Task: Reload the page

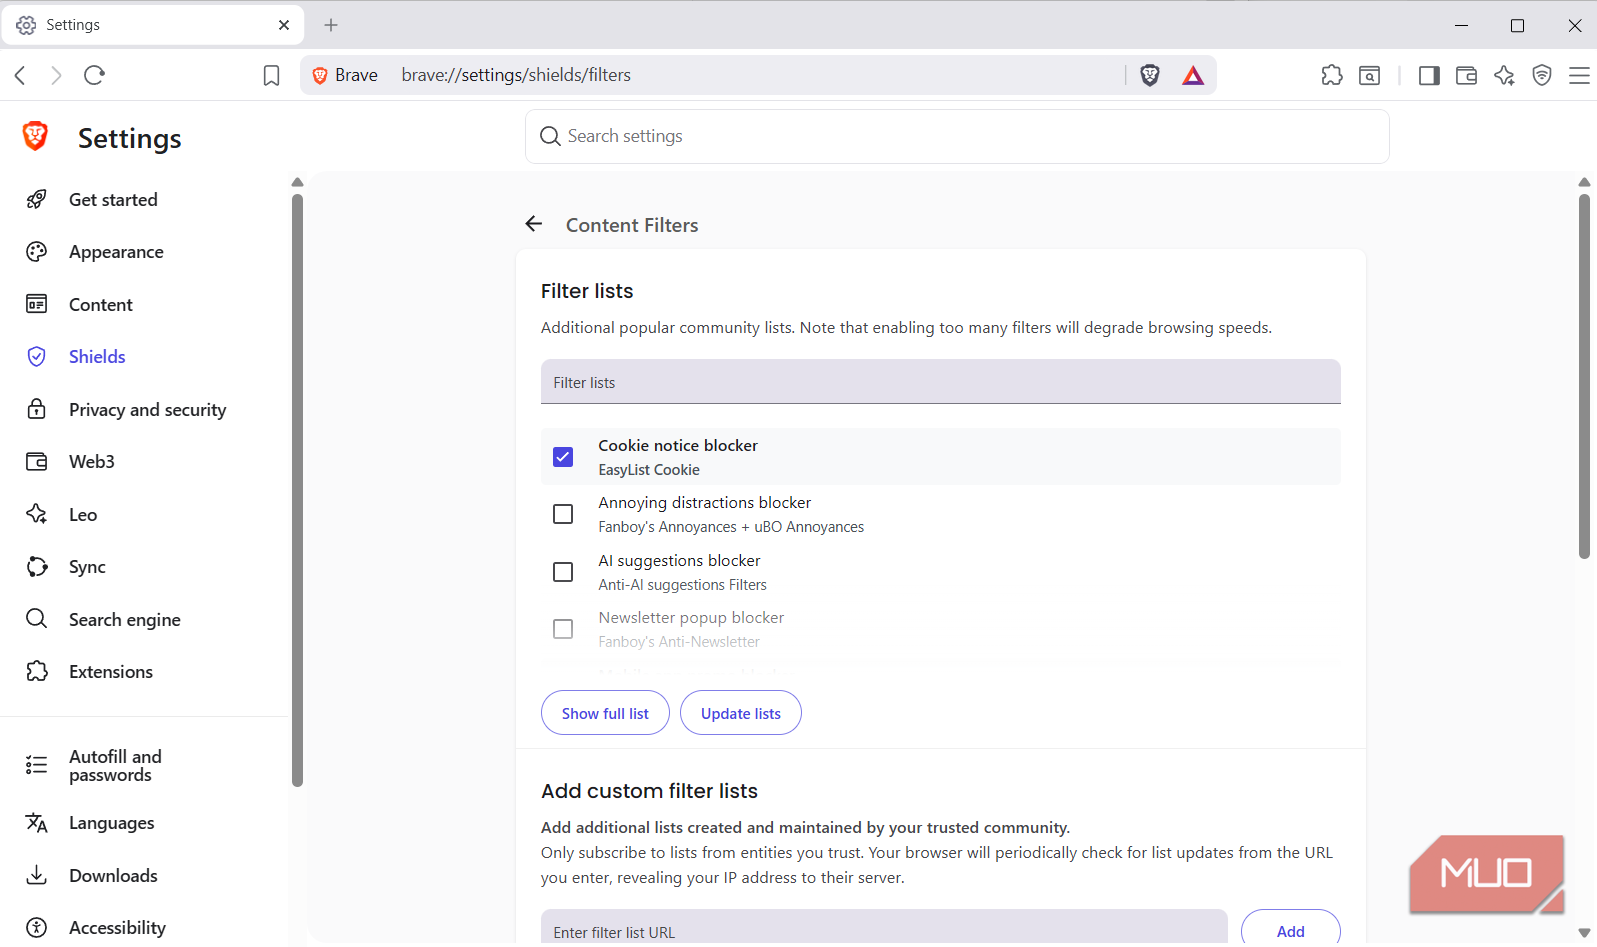Action: pos(95,75)
